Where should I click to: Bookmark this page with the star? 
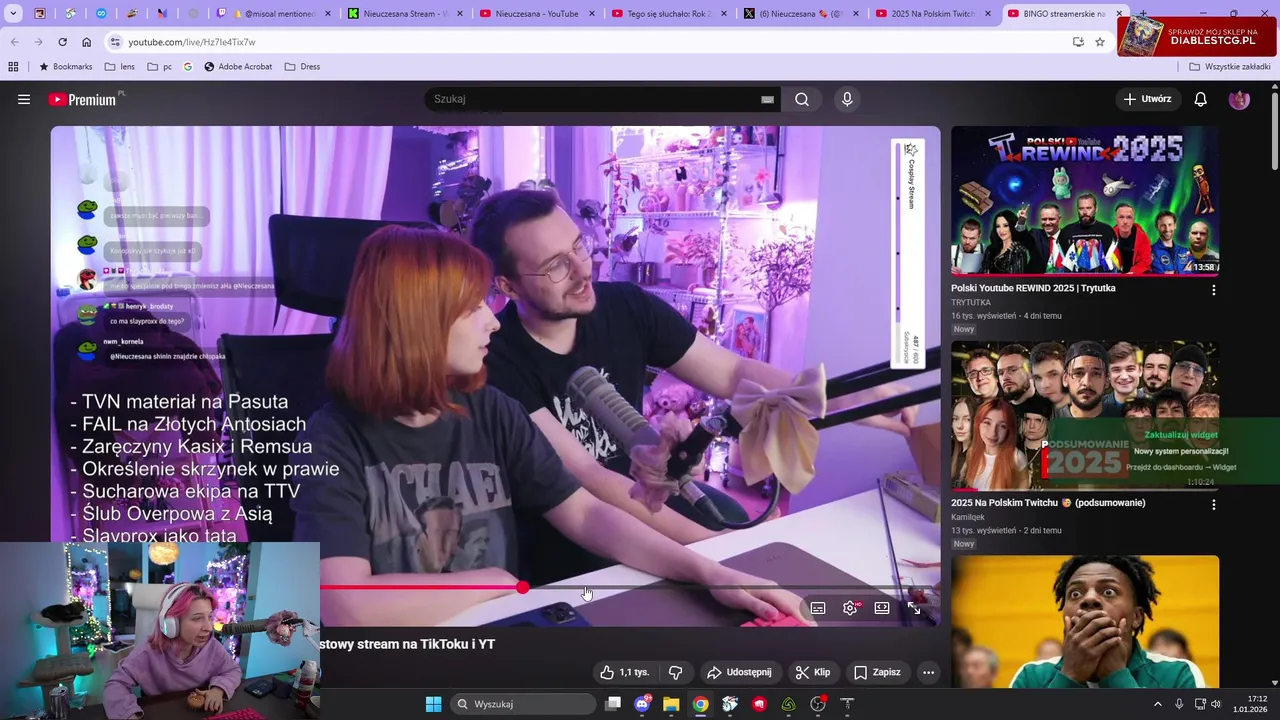(x=1100, y=42)
